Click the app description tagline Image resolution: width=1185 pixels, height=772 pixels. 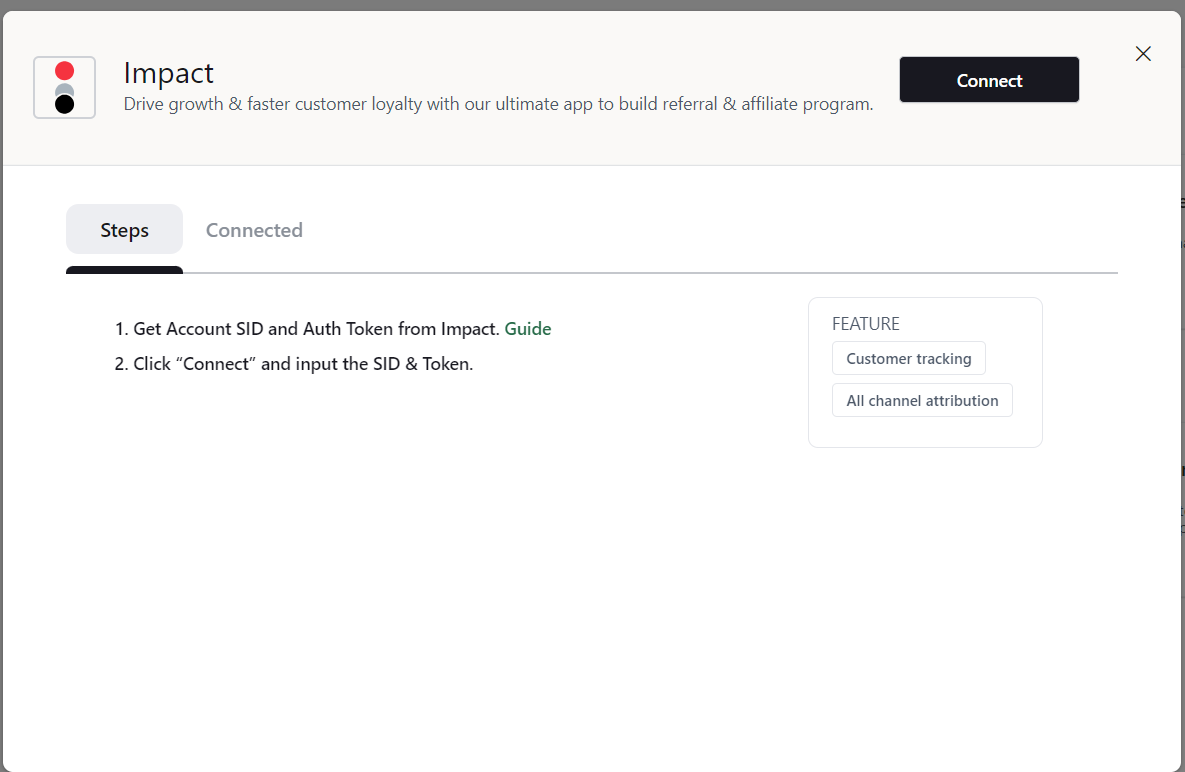[498, 103]
